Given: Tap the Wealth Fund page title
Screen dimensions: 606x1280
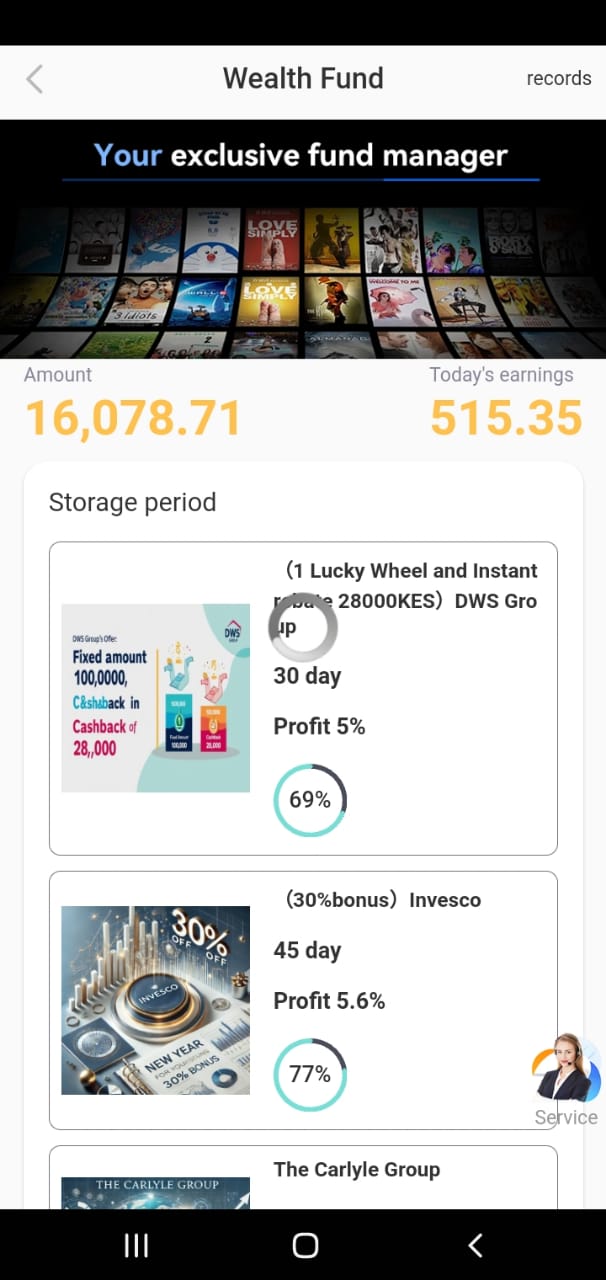Looking at the screenshot, I should click(x=303, y=79).
